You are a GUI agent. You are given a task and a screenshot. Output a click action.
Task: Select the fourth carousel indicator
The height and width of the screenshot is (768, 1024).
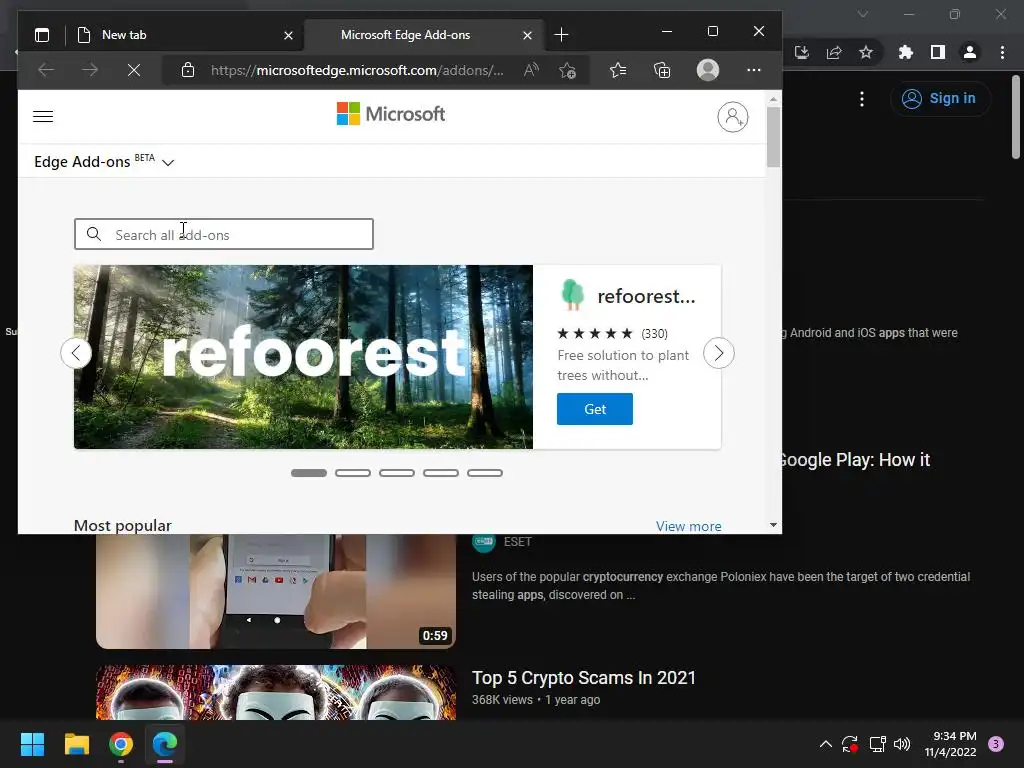point(441,473)
